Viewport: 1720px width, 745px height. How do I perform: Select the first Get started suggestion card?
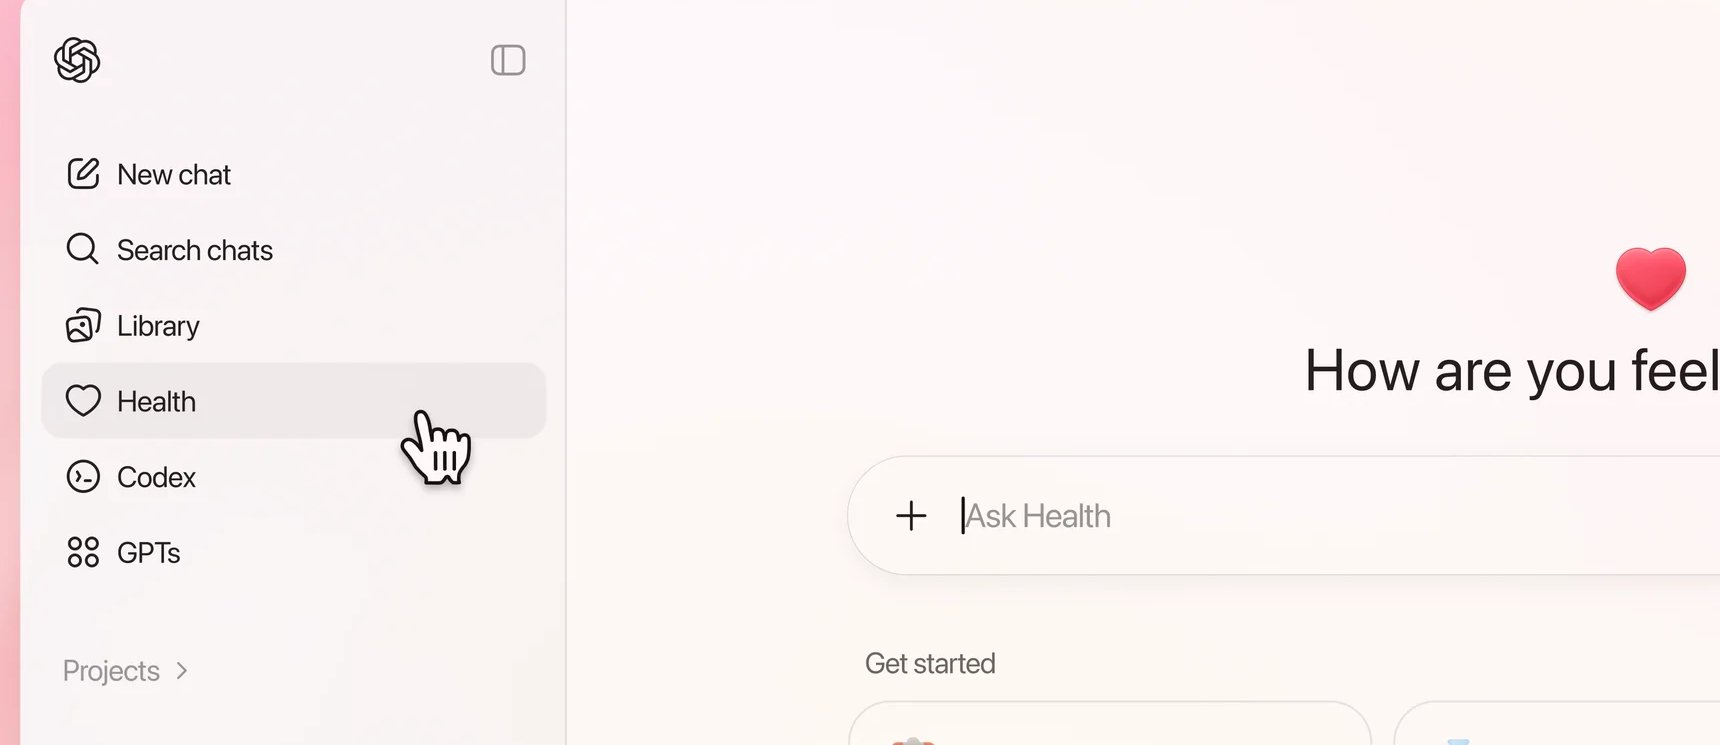(x=1110, y=724)
